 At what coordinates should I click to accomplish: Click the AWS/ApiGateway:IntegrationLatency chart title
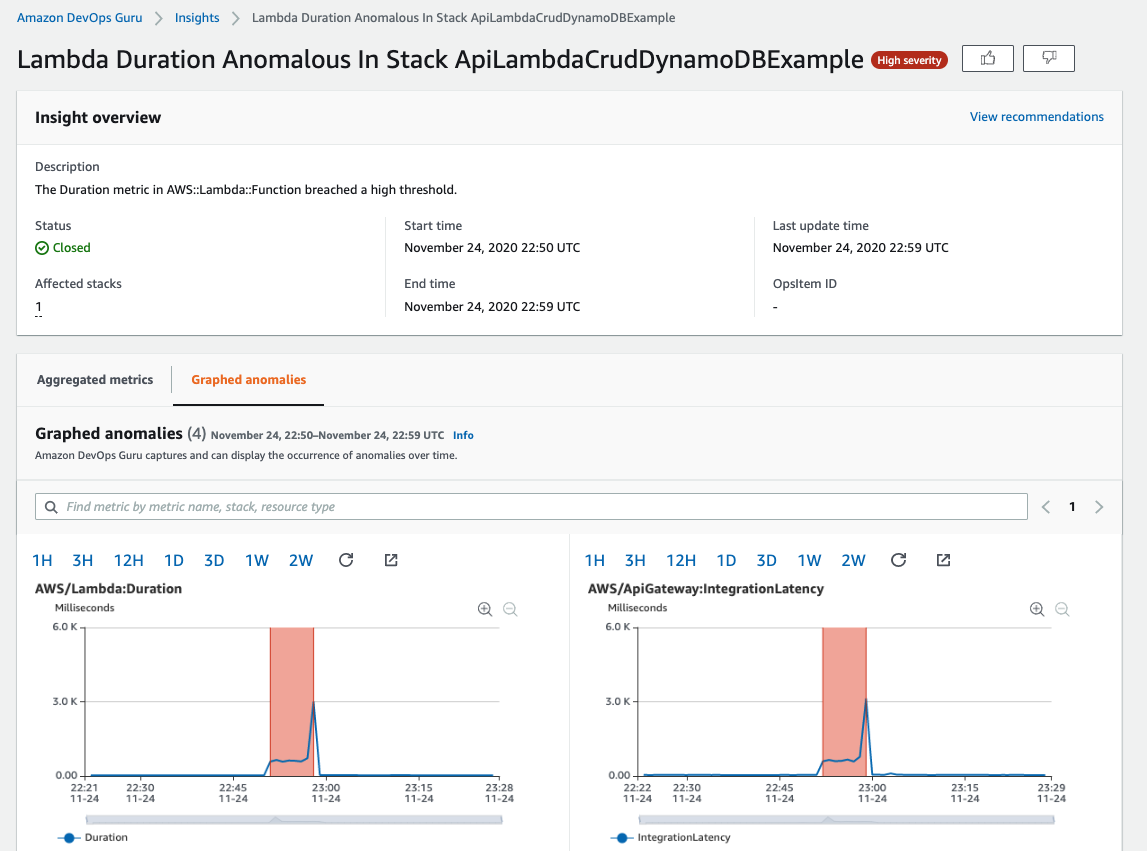[x=706, y=588]
